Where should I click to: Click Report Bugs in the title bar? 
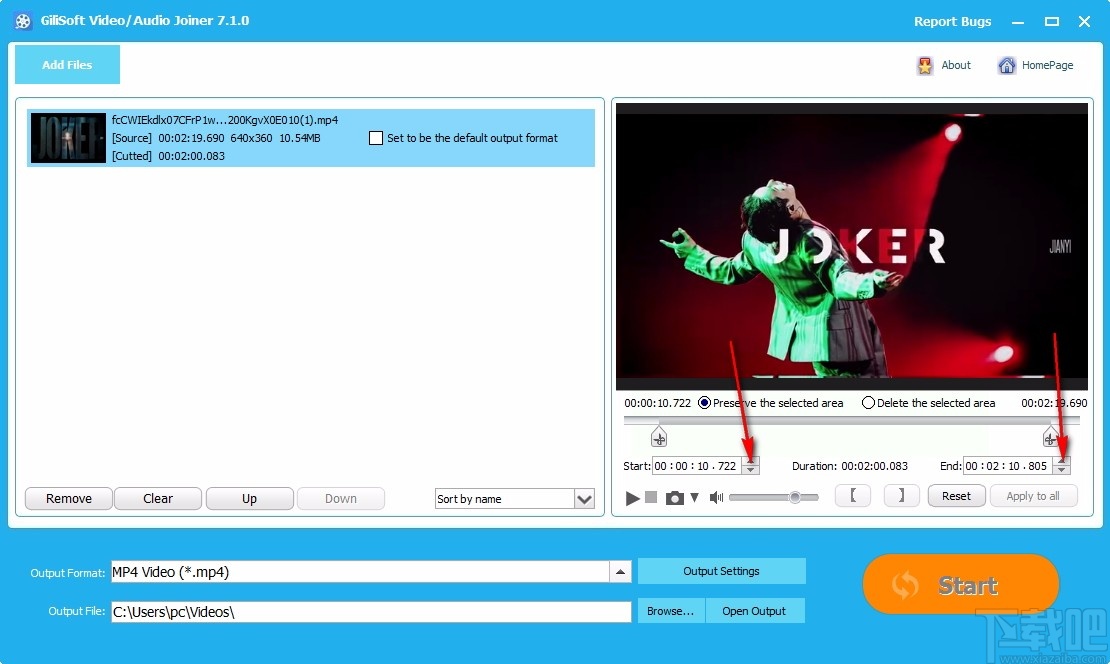click(952, 21)
